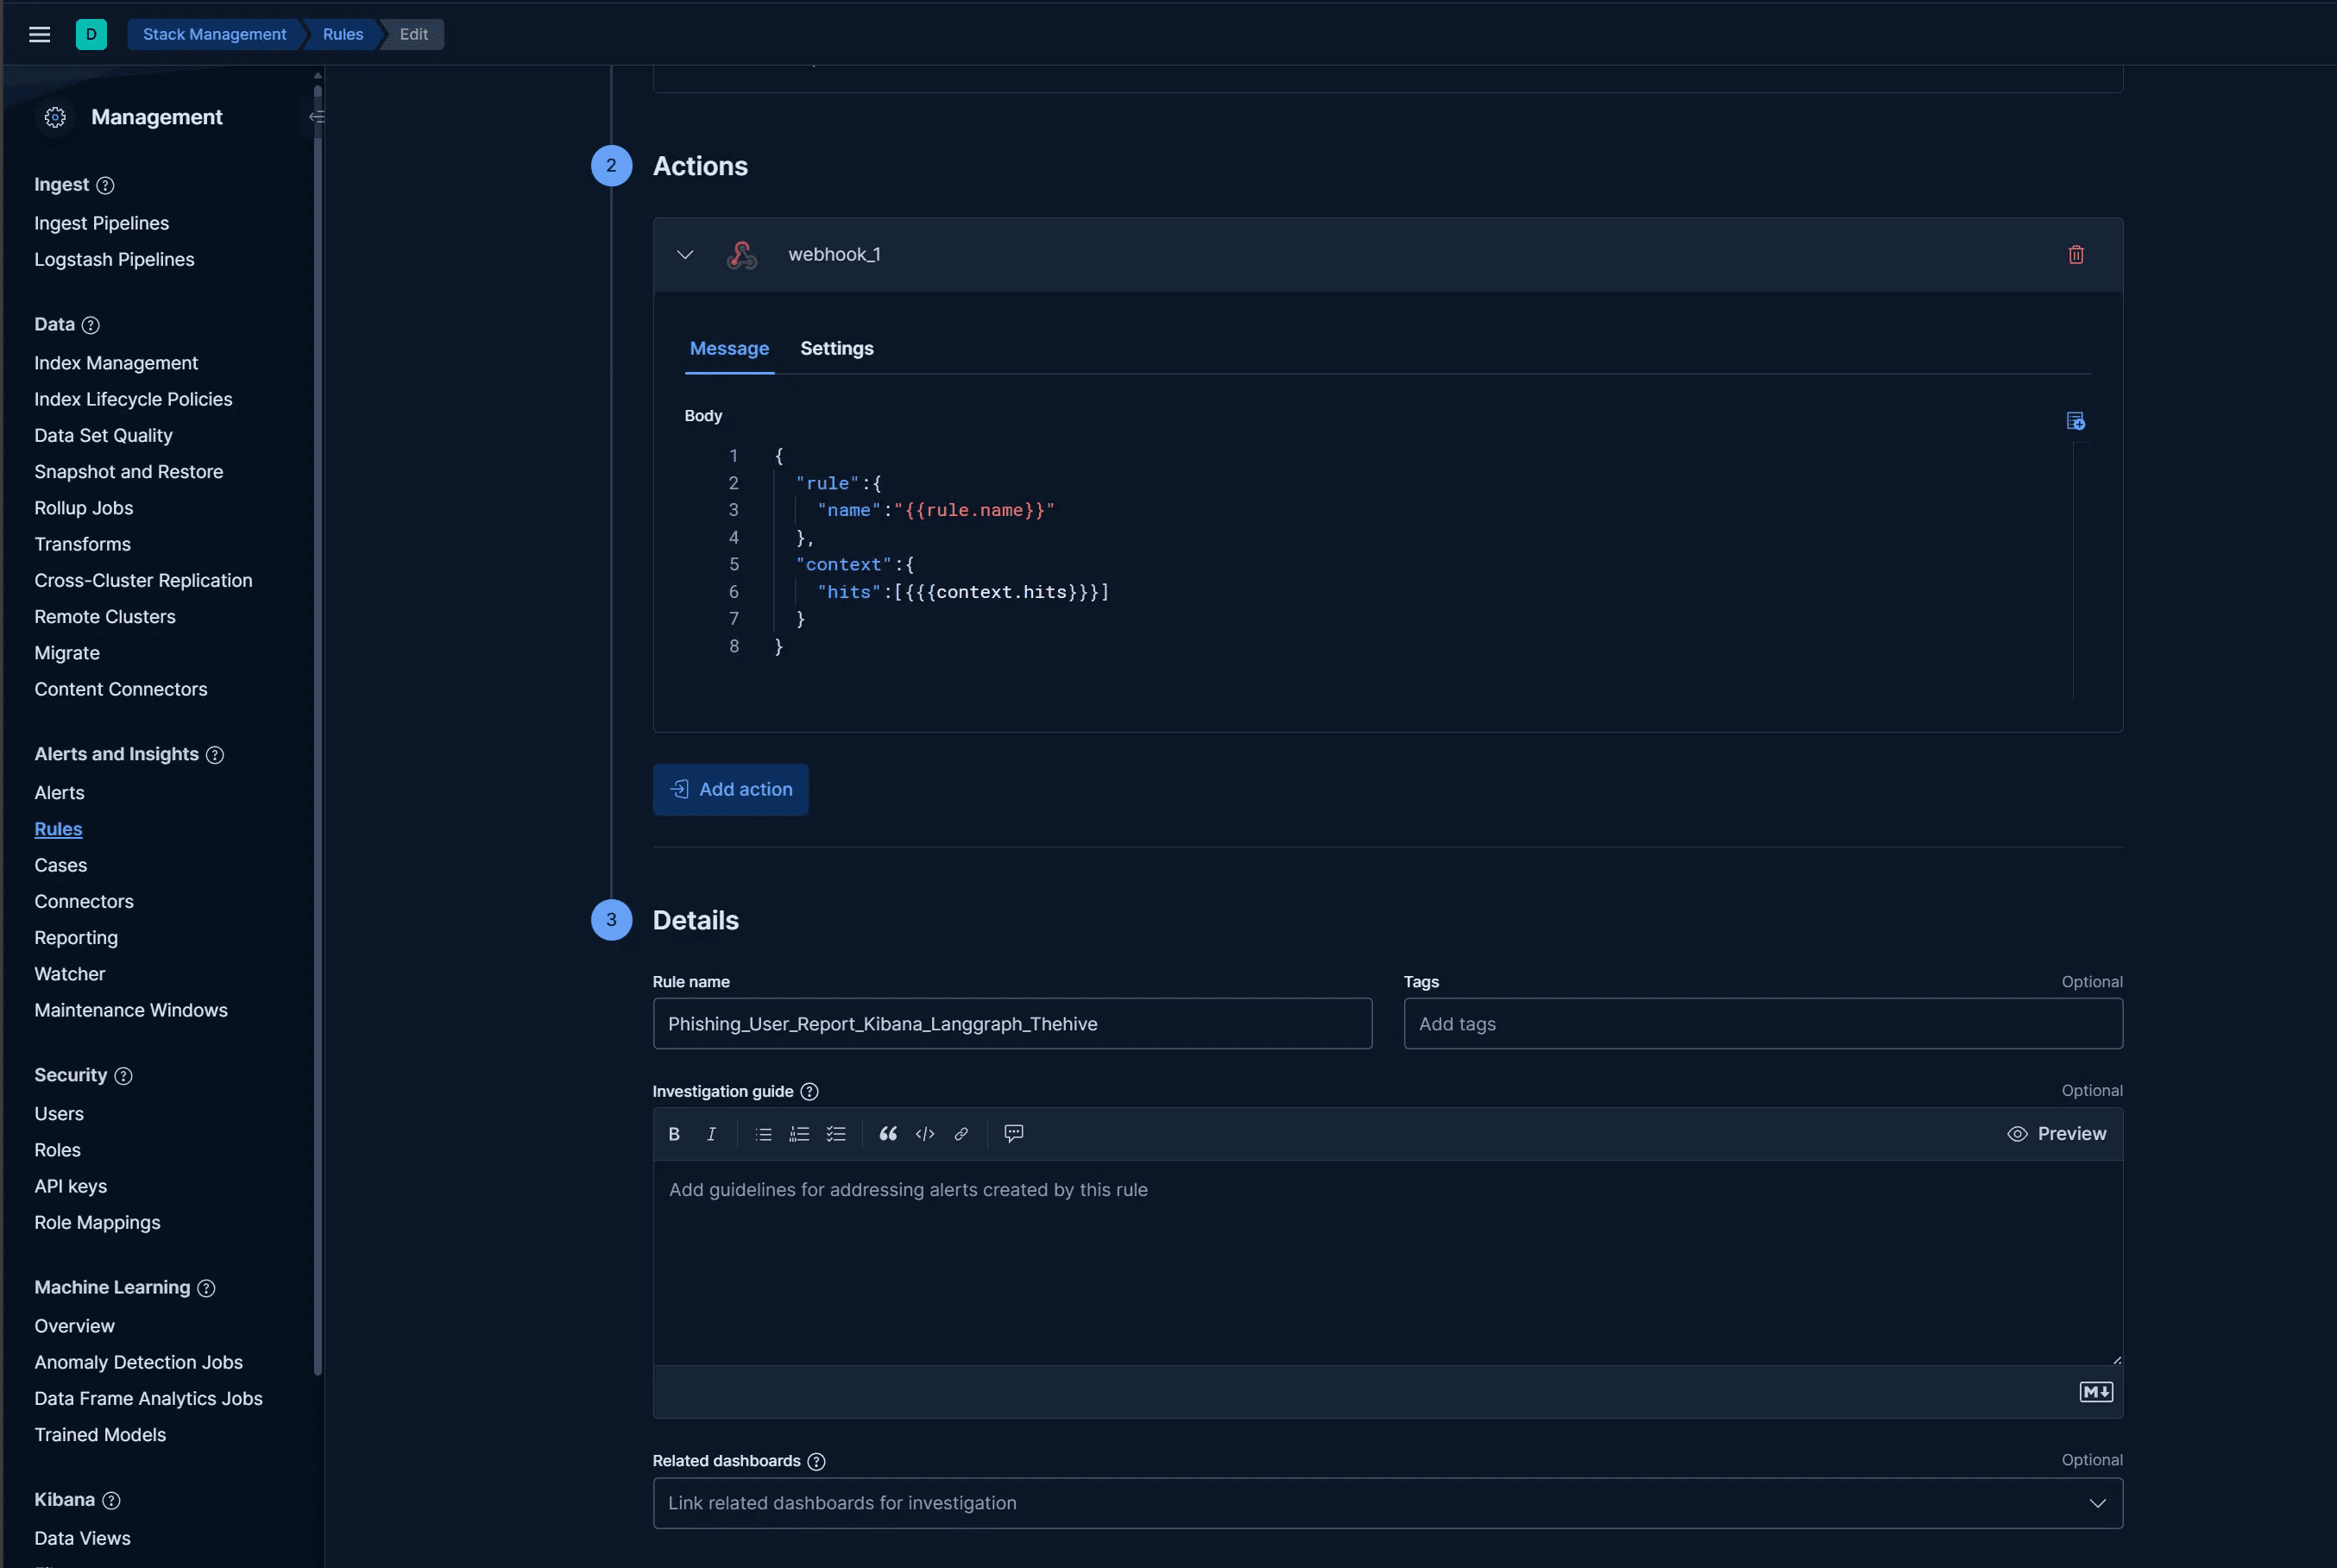Insert quote block in Investigation guide
Image resolution: width=2337 pixels, height=1568 pixels.
[888, 1134]
